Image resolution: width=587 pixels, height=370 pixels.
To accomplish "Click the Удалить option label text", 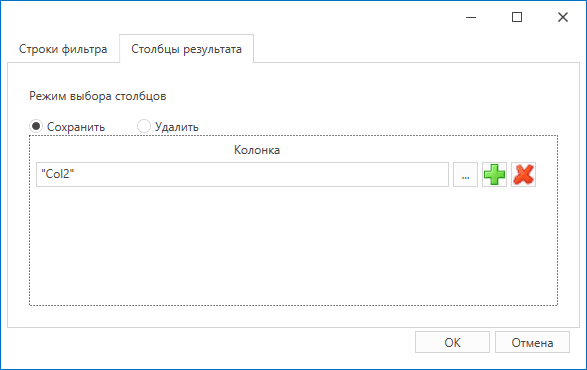I will tap(177, 127).
